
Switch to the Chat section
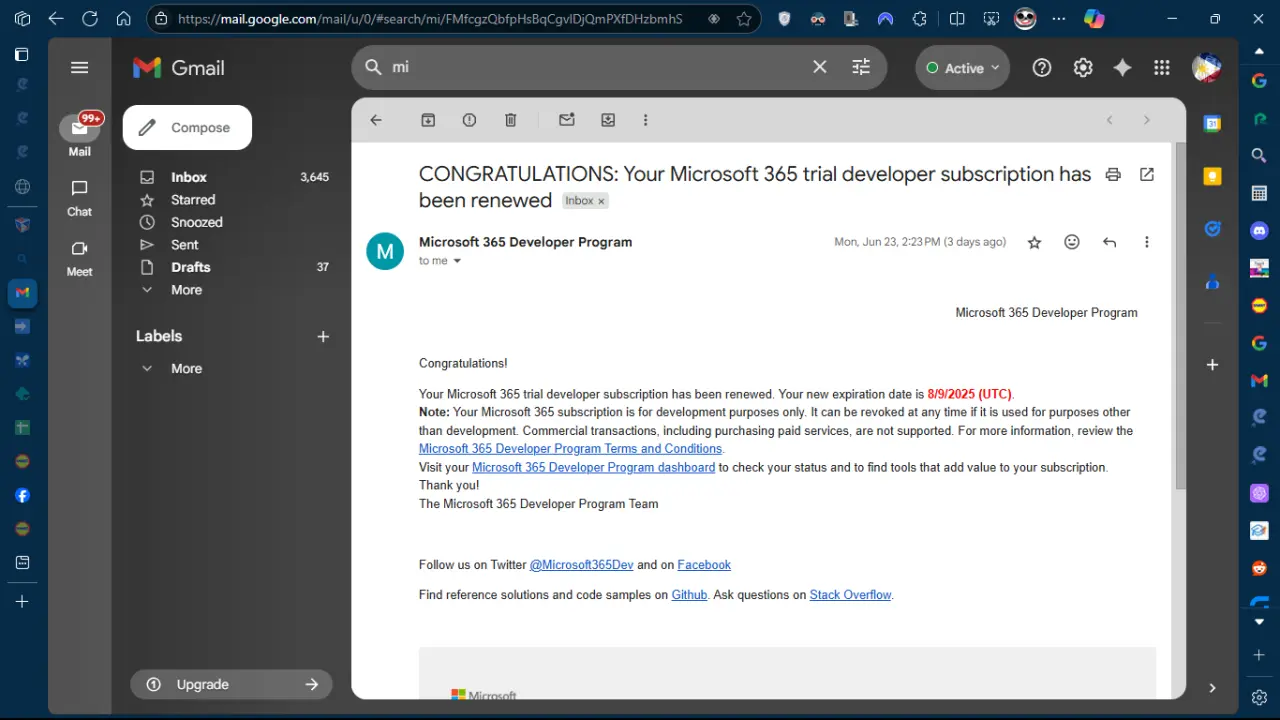(79, 197)
